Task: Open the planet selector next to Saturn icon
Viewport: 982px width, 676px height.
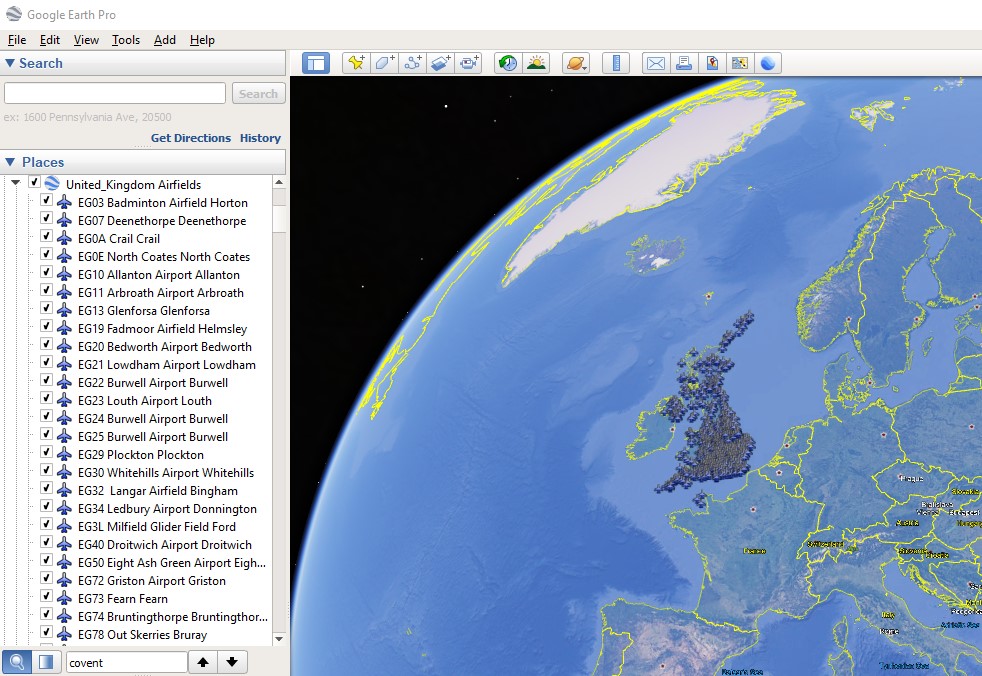Action: [x=576, y=62]
